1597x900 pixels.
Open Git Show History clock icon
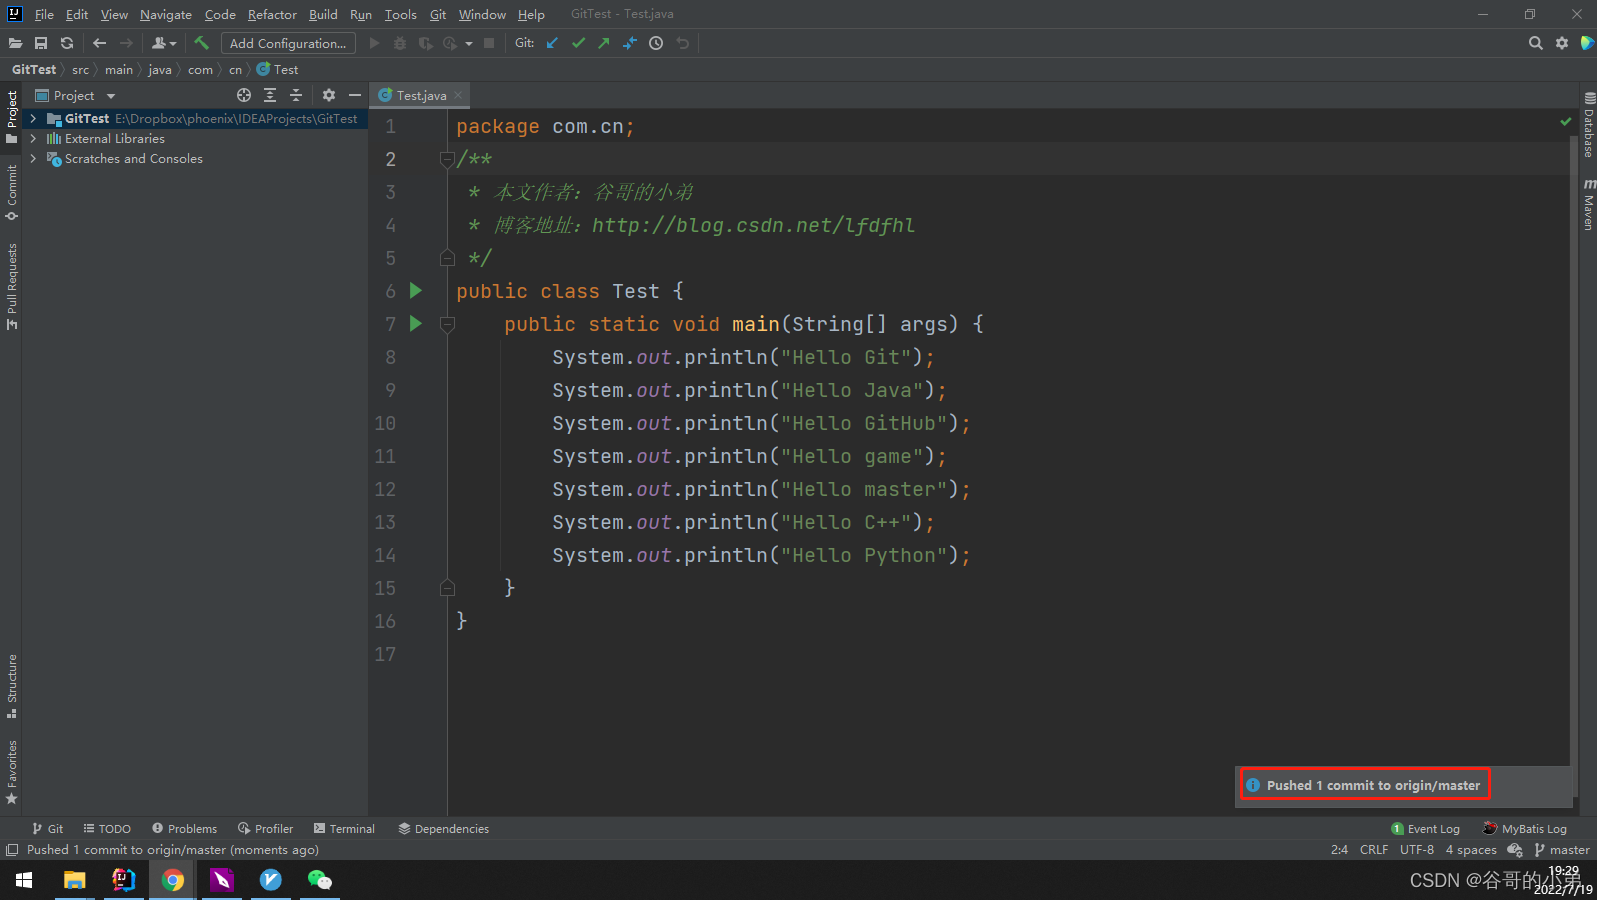click(x=656, y=43)
